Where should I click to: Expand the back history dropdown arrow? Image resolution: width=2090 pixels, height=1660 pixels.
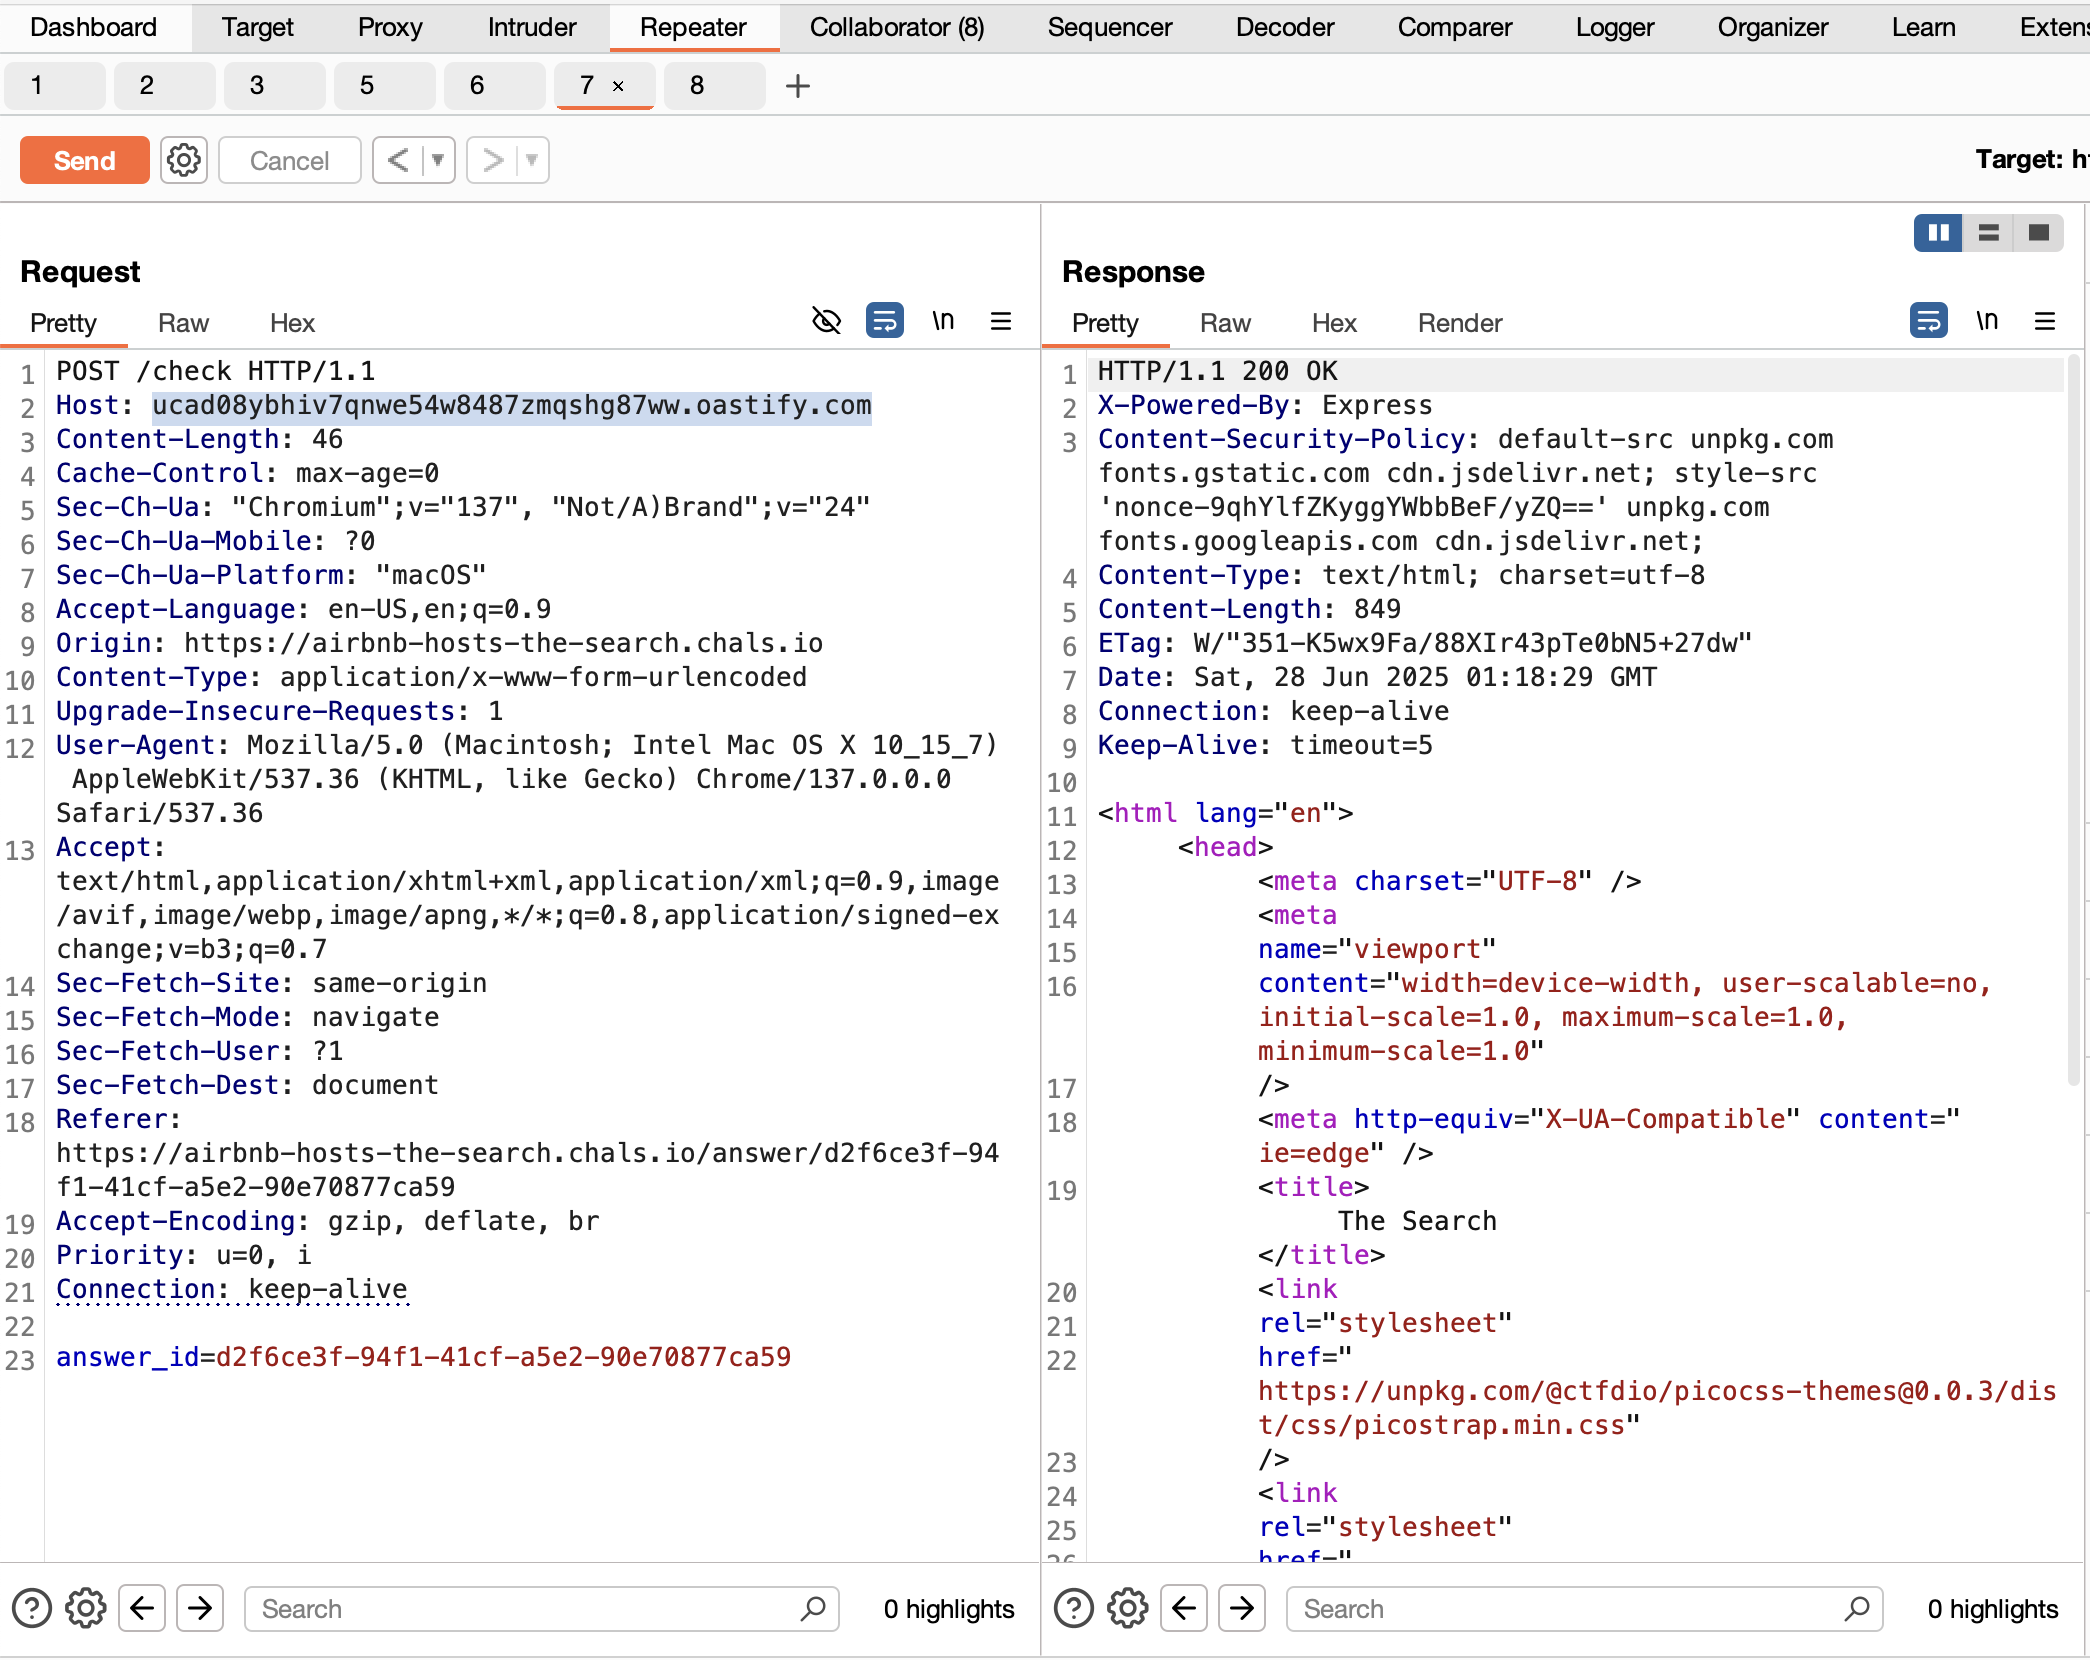[x=438, y=160]
